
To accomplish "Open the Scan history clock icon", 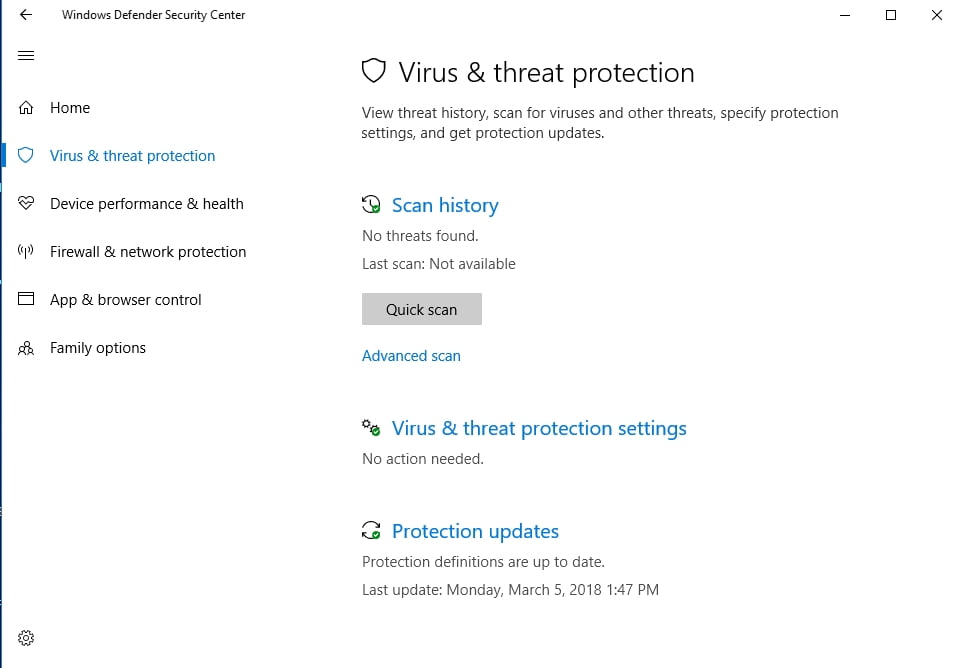I will click(x=371, y=204).
